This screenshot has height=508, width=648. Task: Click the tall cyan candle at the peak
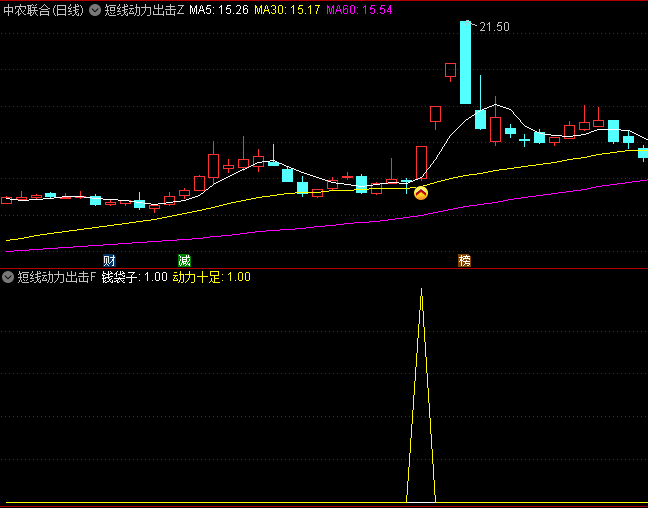point(465,62)
